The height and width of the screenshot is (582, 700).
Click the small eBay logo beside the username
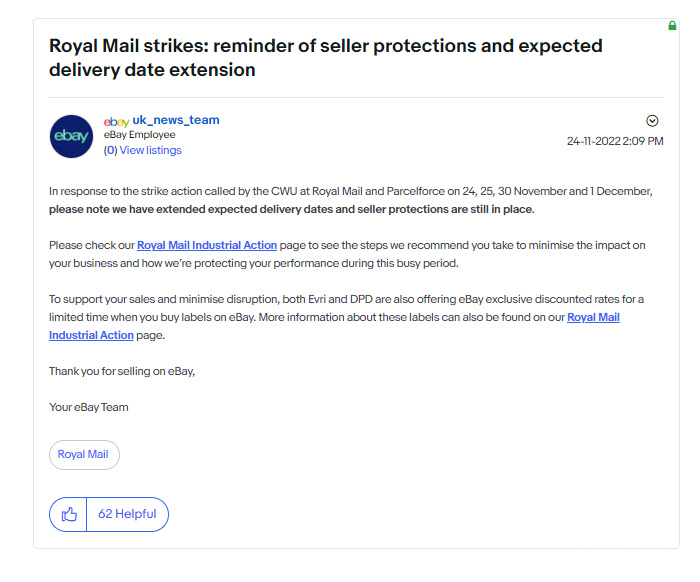[116, 121]
